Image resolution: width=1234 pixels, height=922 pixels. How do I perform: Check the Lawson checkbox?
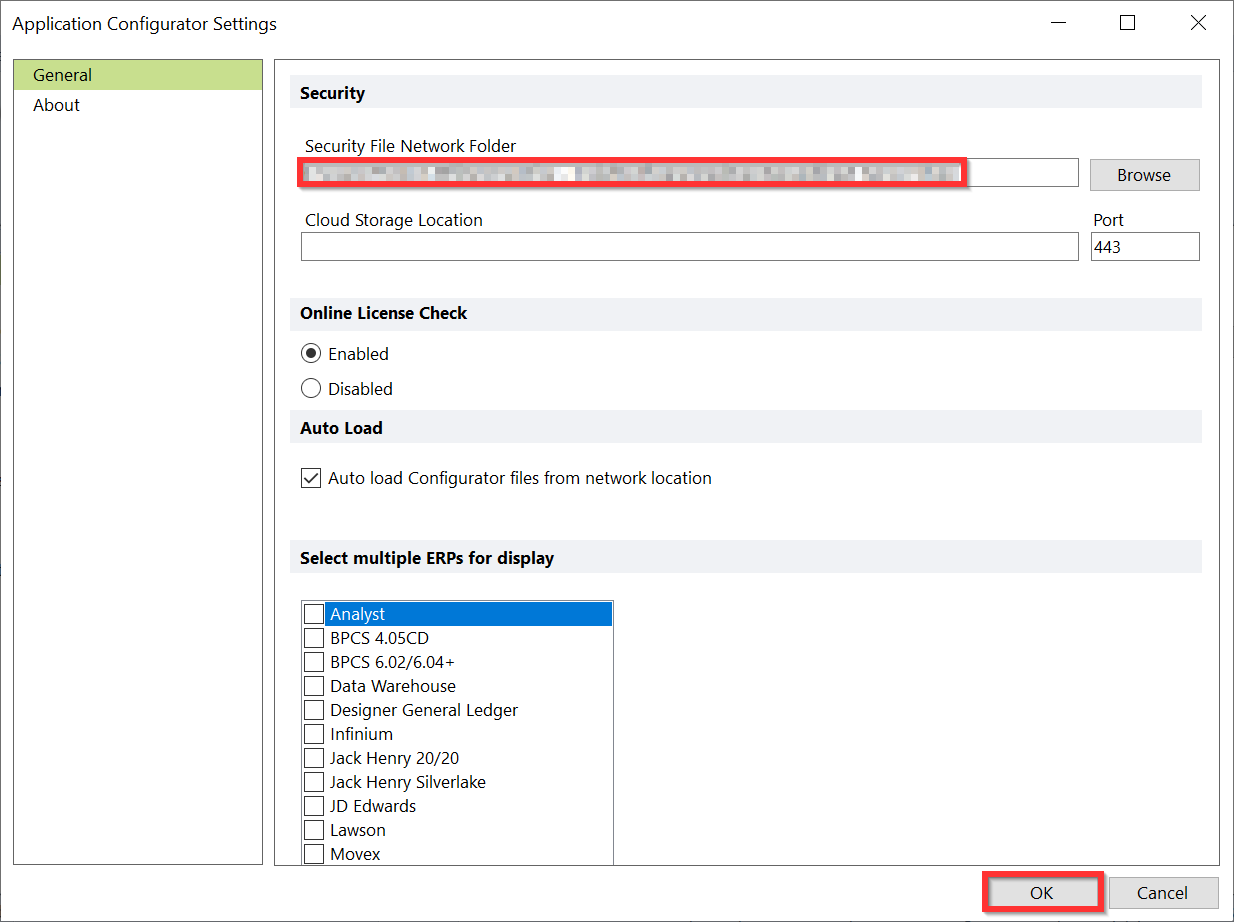tap(314, 830)
